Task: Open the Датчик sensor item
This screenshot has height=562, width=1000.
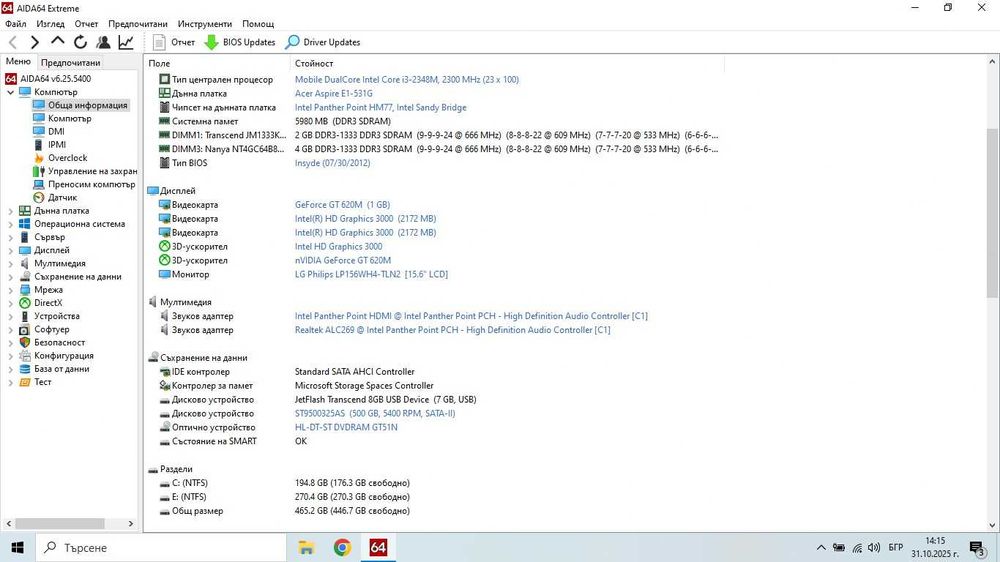Action: [x=62, y=198]
